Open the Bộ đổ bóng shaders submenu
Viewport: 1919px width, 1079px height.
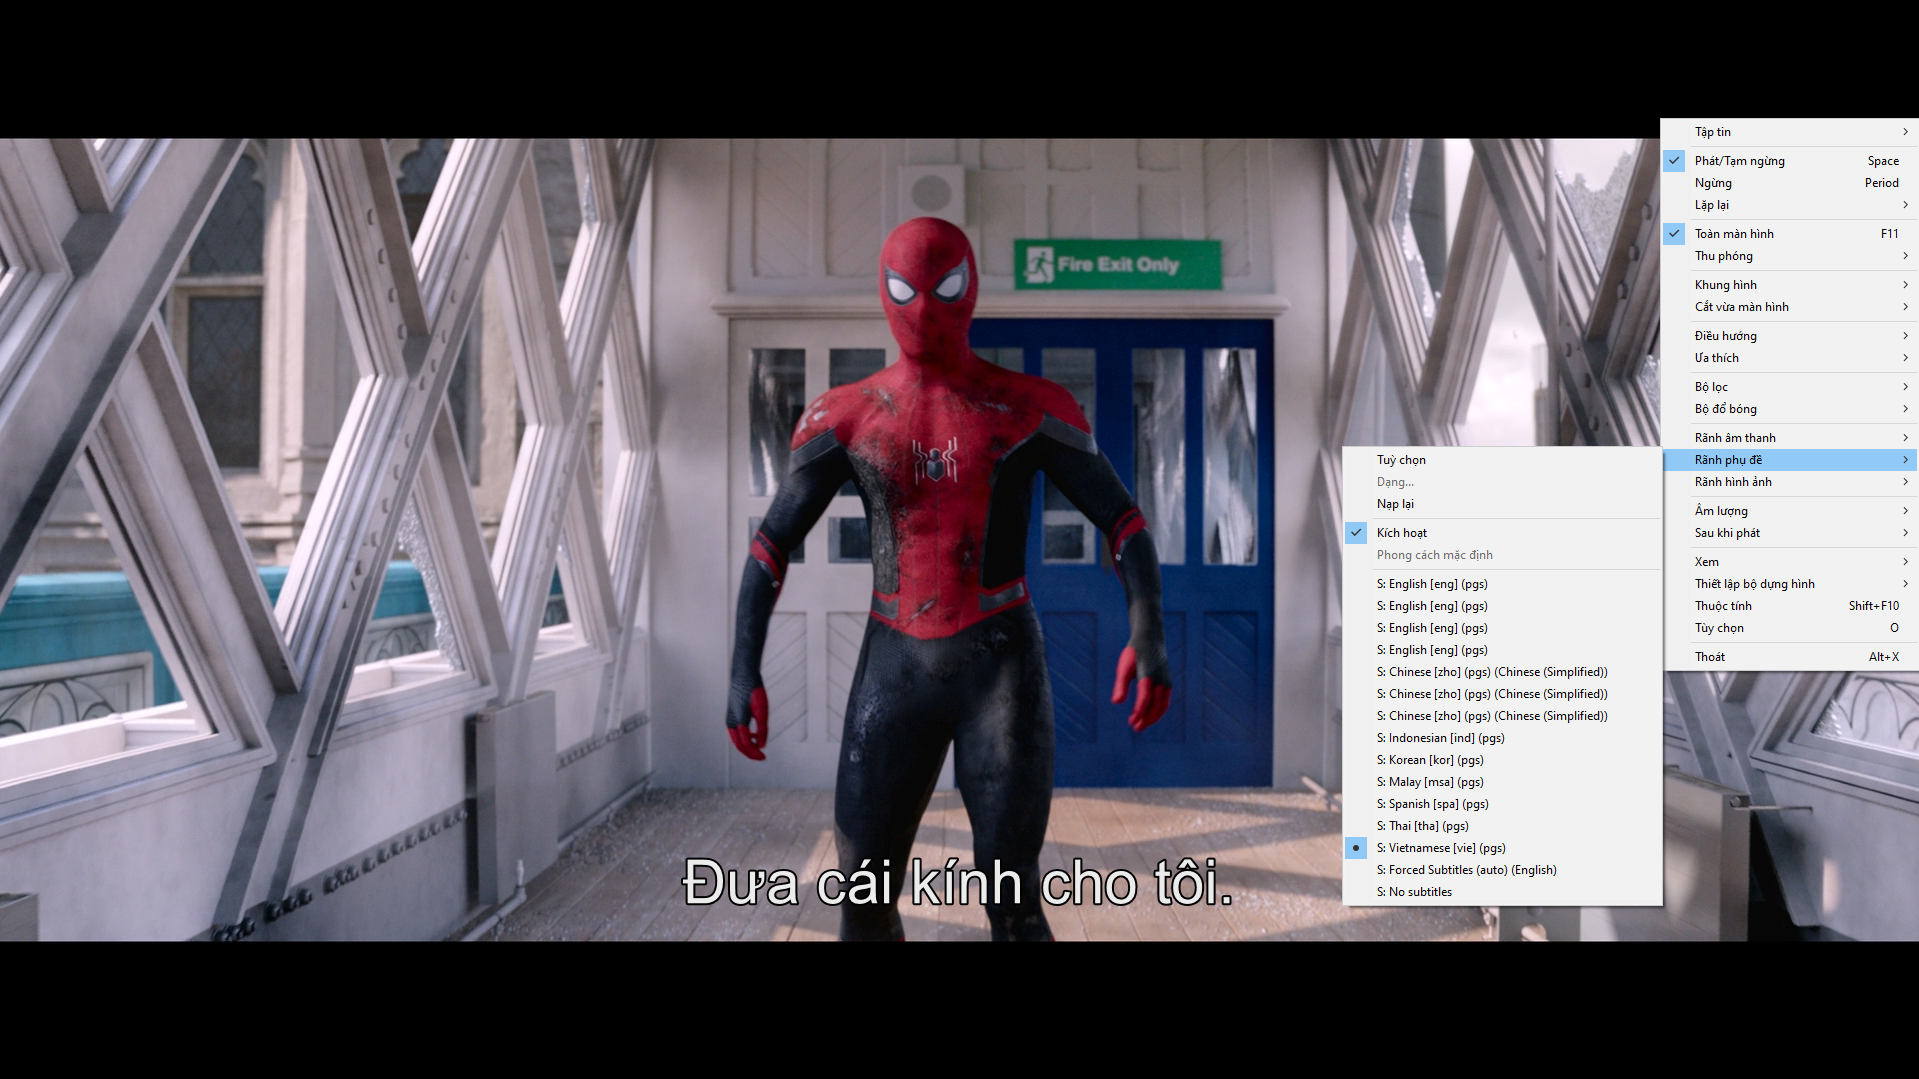click(x=1790, y=409)
